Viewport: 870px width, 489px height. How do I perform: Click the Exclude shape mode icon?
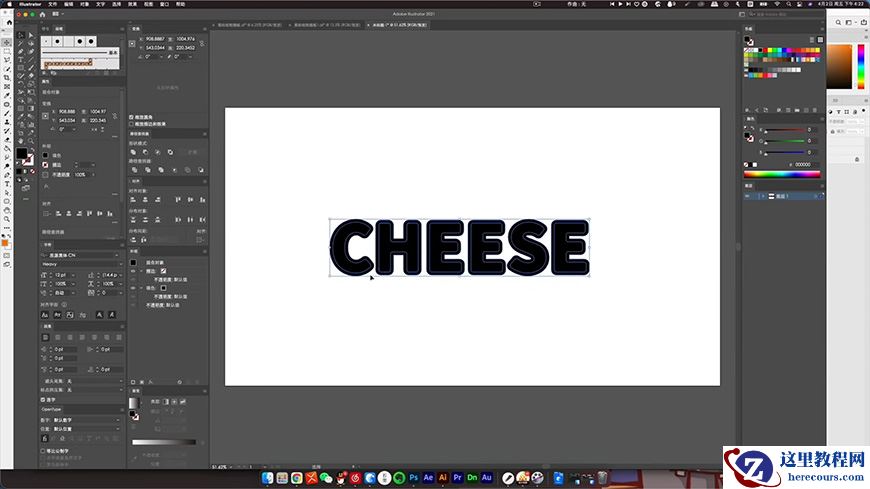(x=170, y=152)
